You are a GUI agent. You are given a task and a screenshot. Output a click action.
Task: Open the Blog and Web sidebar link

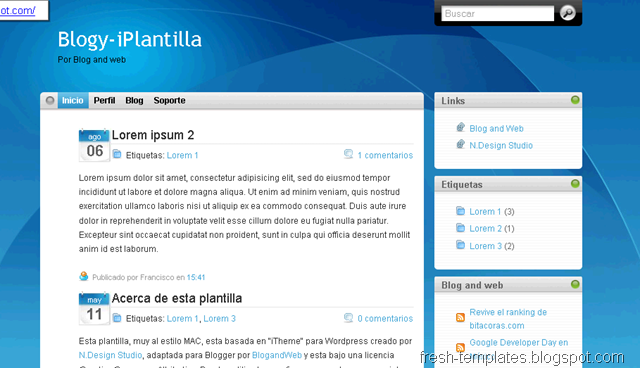(496, 129)
